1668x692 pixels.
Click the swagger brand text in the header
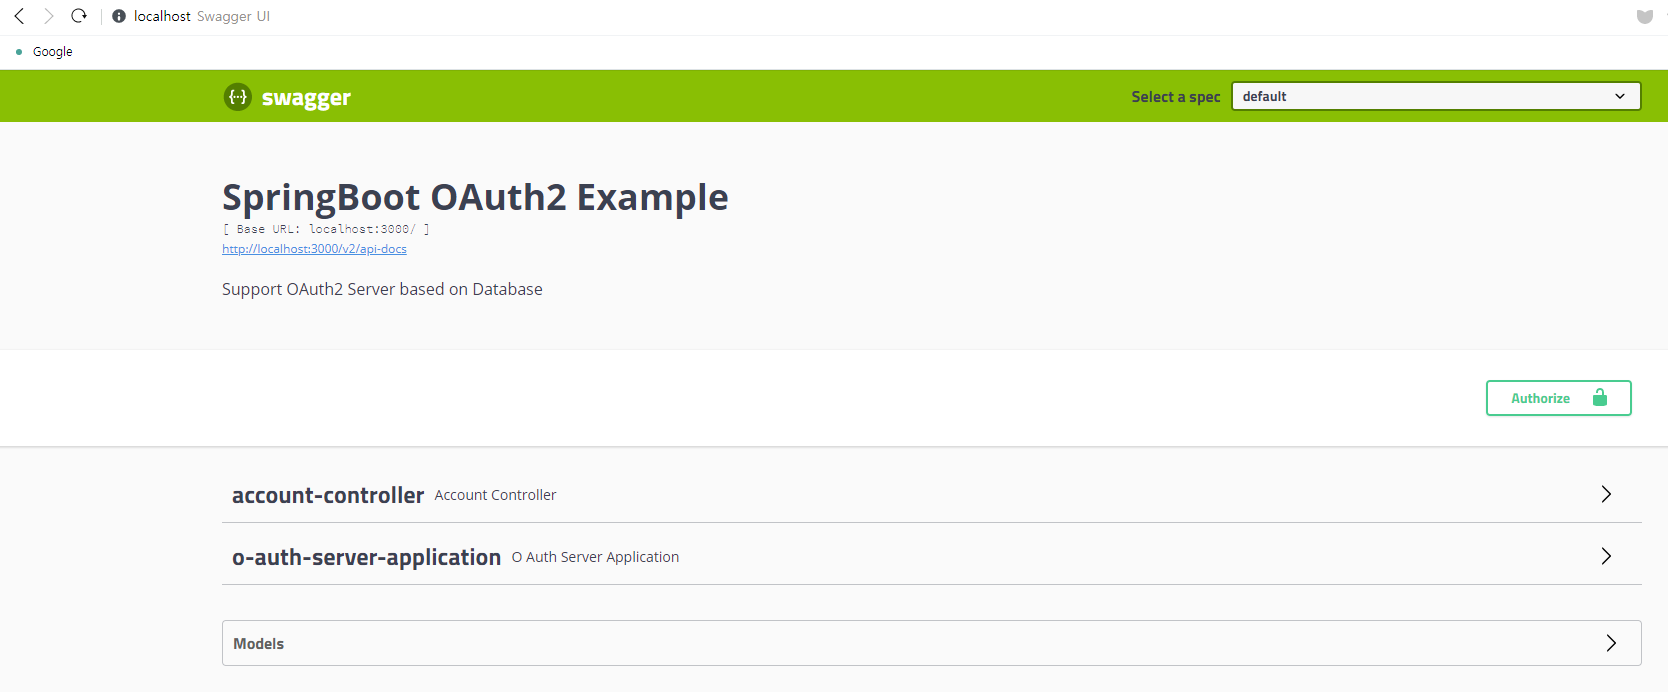point(306,97)
